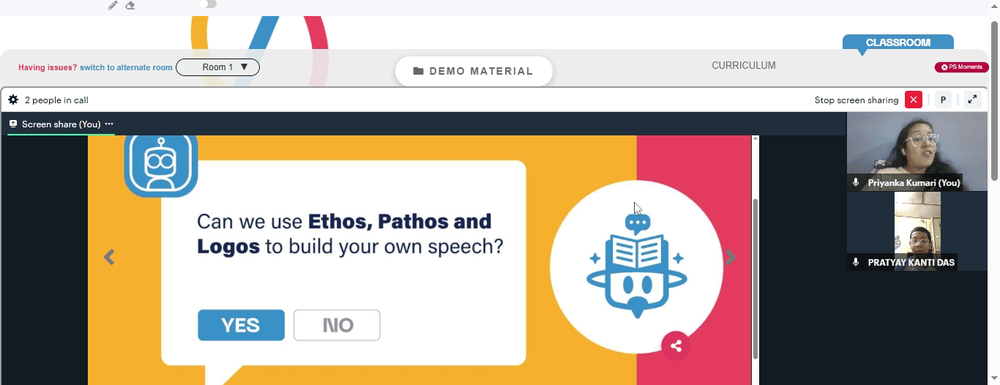Switch to the CURRICULUM tab
Screen dimensions: 1000x385
[x=744, y=66]
